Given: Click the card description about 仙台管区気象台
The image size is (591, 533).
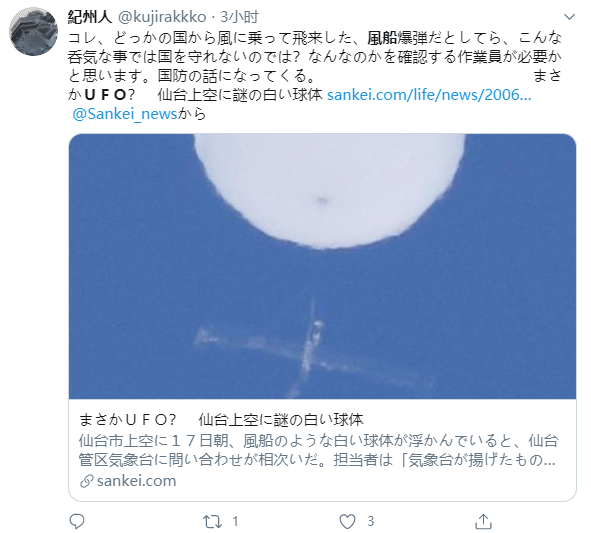Looking at the screenshot, I should pyautogui.click(x=318, y=450).
